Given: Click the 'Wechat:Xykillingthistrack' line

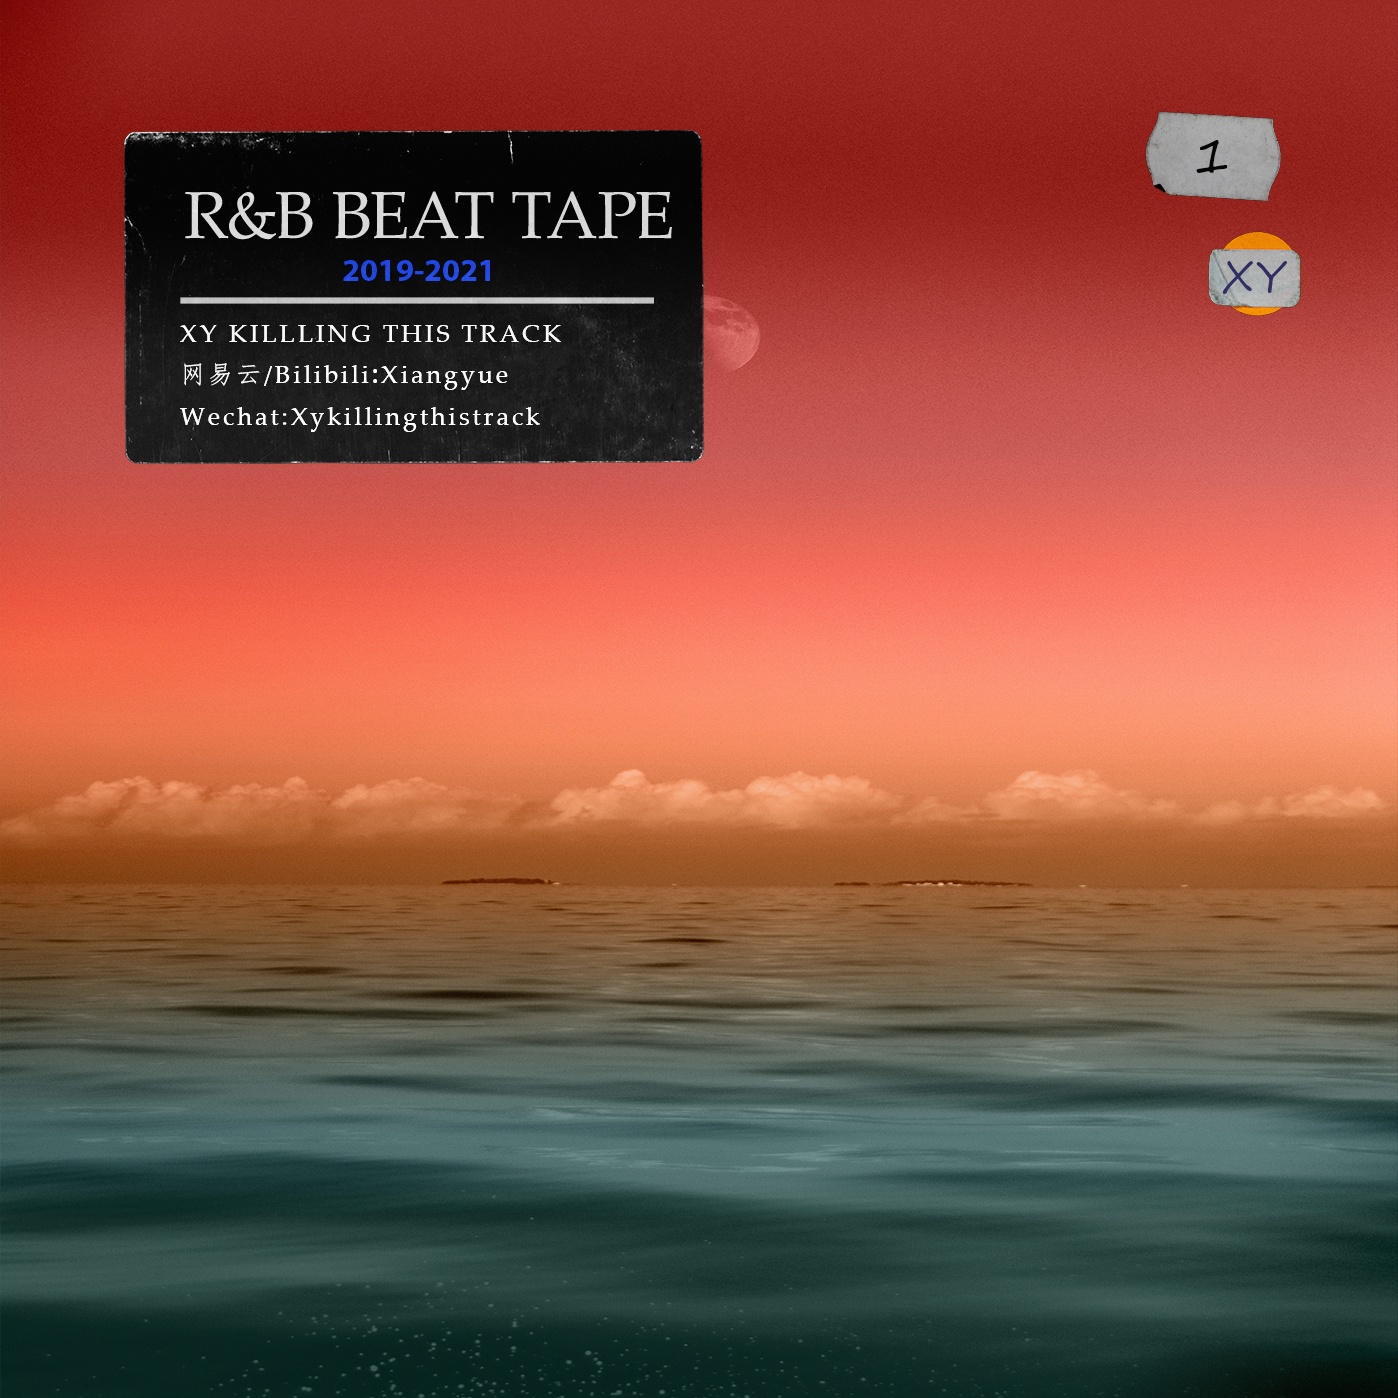Looking at the screenshot, I should click(x=360, y=417).
